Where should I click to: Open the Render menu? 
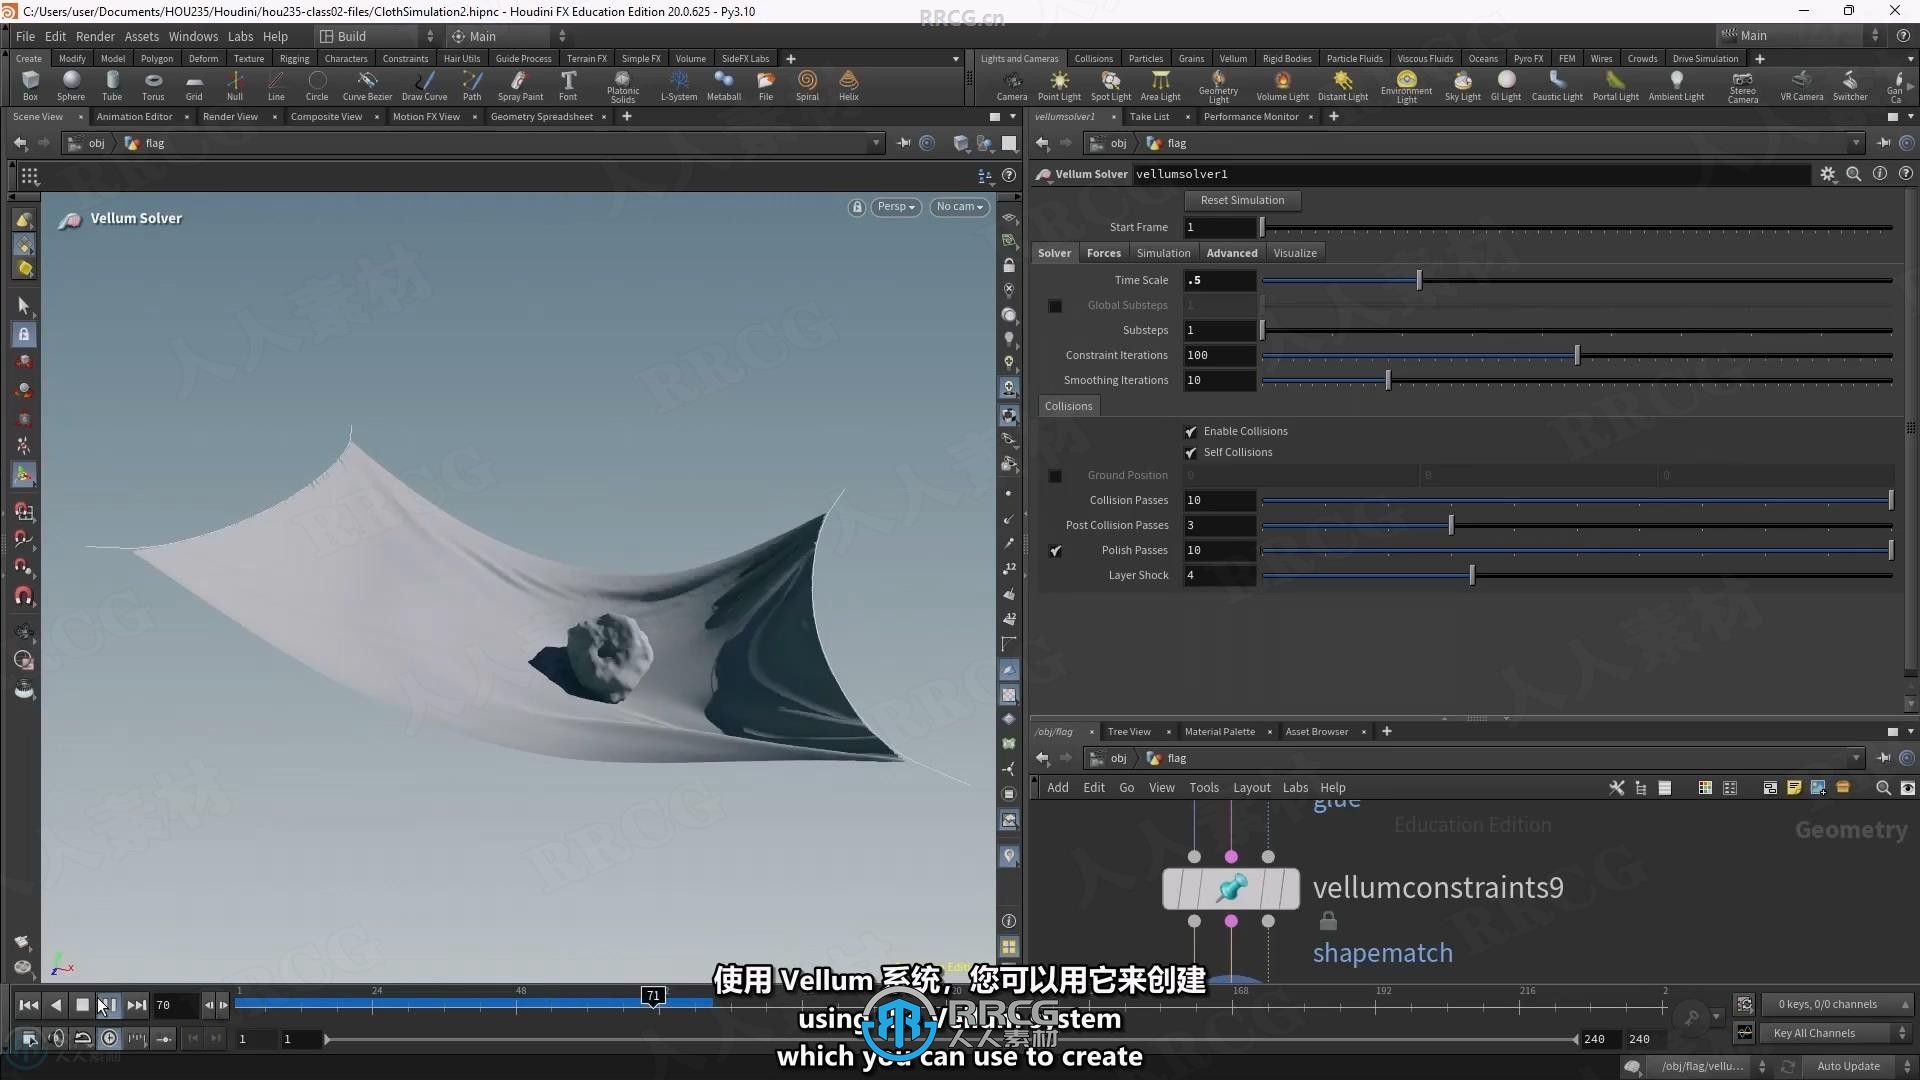pyautogui.click(x=95, y=36)
